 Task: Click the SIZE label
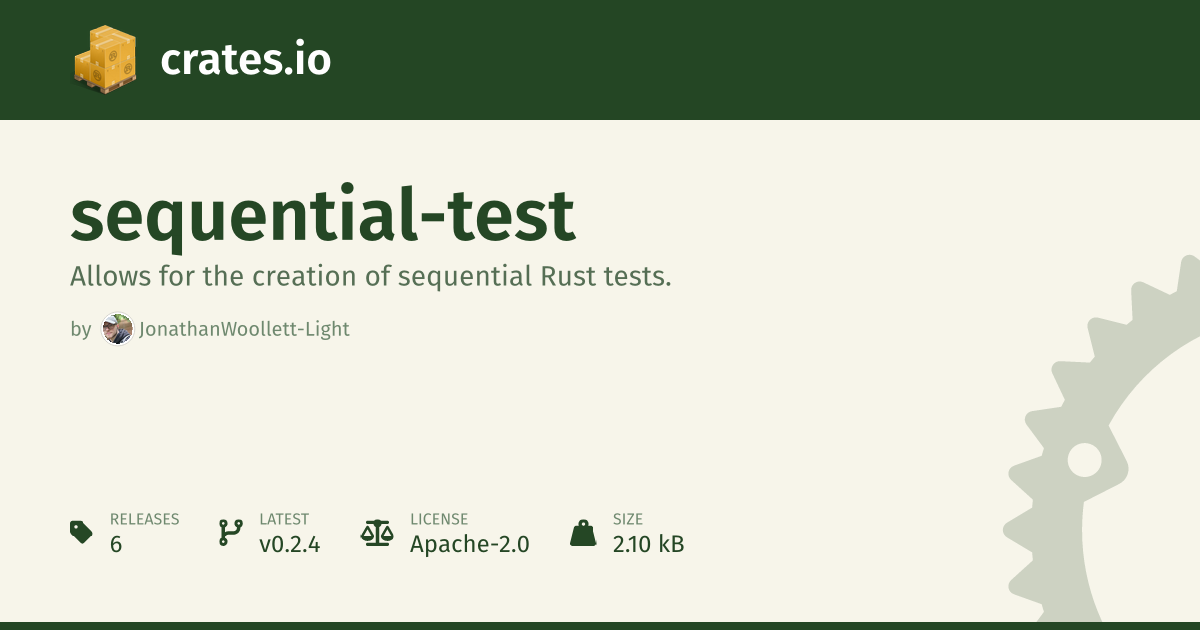[x=628, y=519]
